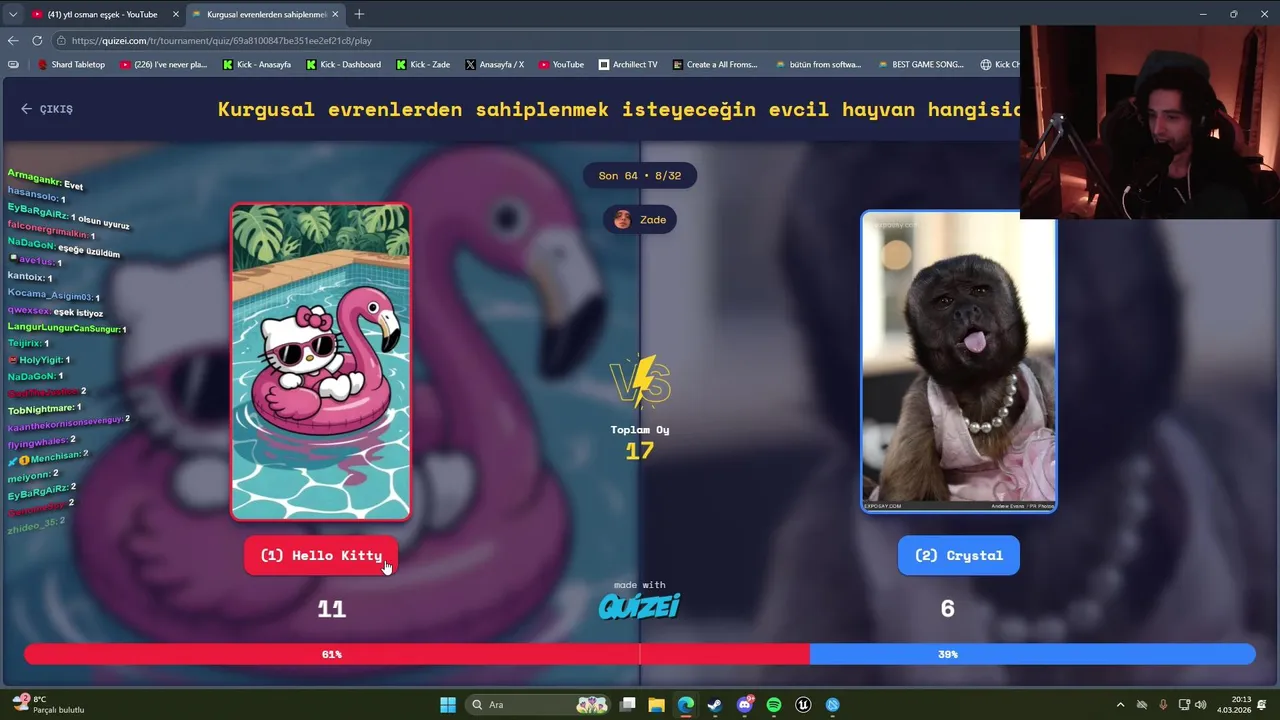
Task: Open a new browser tab
Action: tap(359, 14)
